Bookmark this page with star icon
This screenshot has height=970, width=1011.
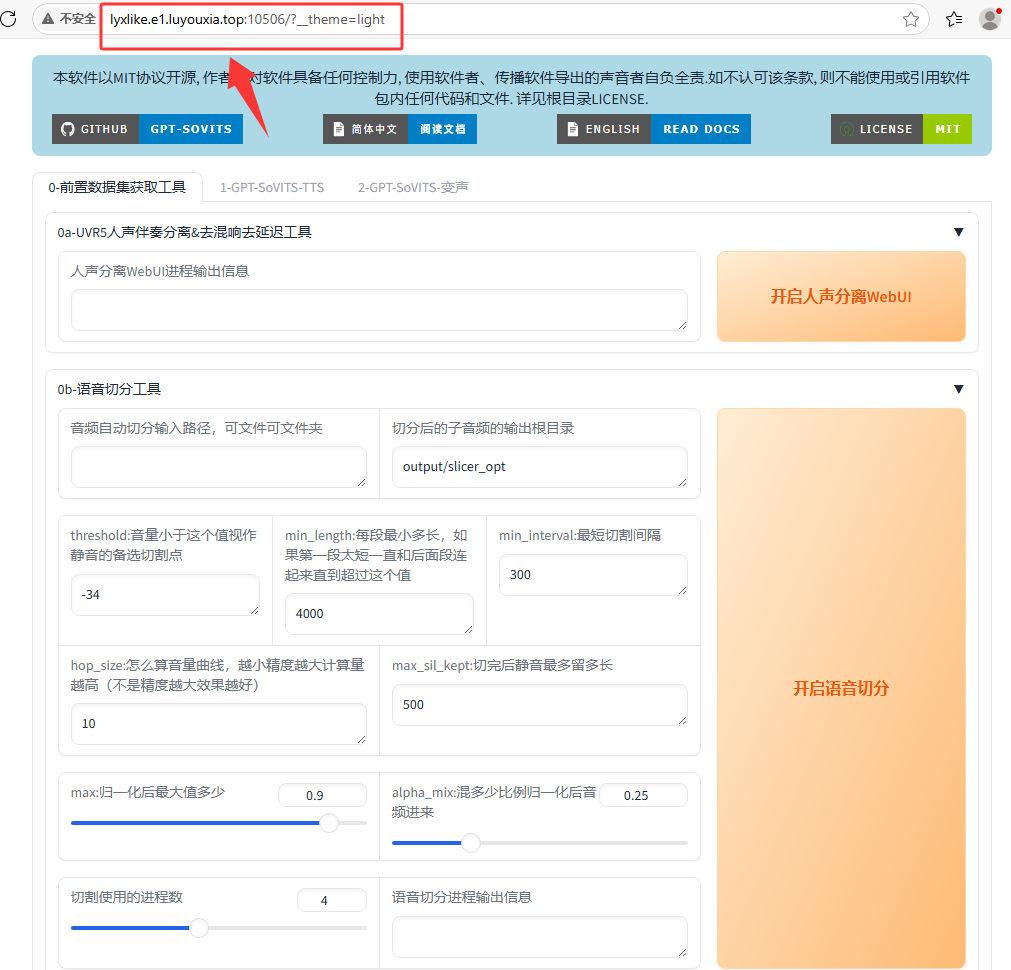[x=910, y=19]
